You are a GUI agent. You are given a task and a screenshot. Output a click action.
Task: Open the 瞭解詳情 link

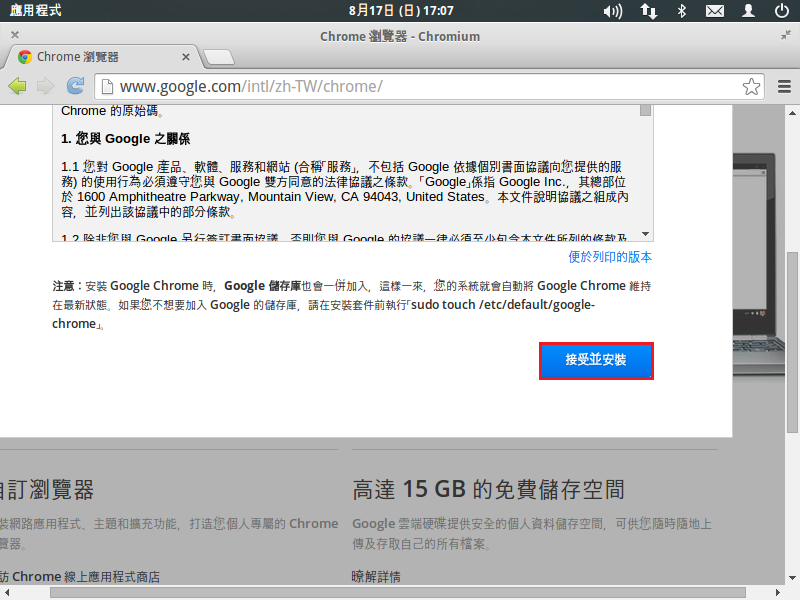pyautogui.click(x=376, y=577)
